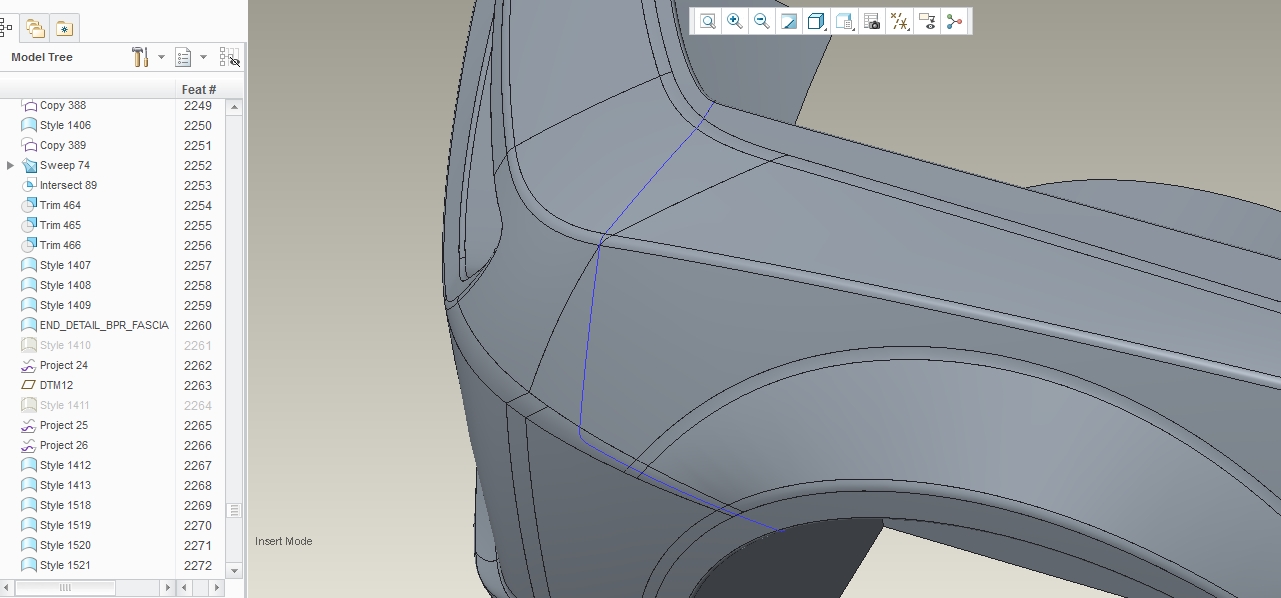Screen dimensions: 1281x598
Task: Open the Saved Orientations icon
Action: [845, 21]
